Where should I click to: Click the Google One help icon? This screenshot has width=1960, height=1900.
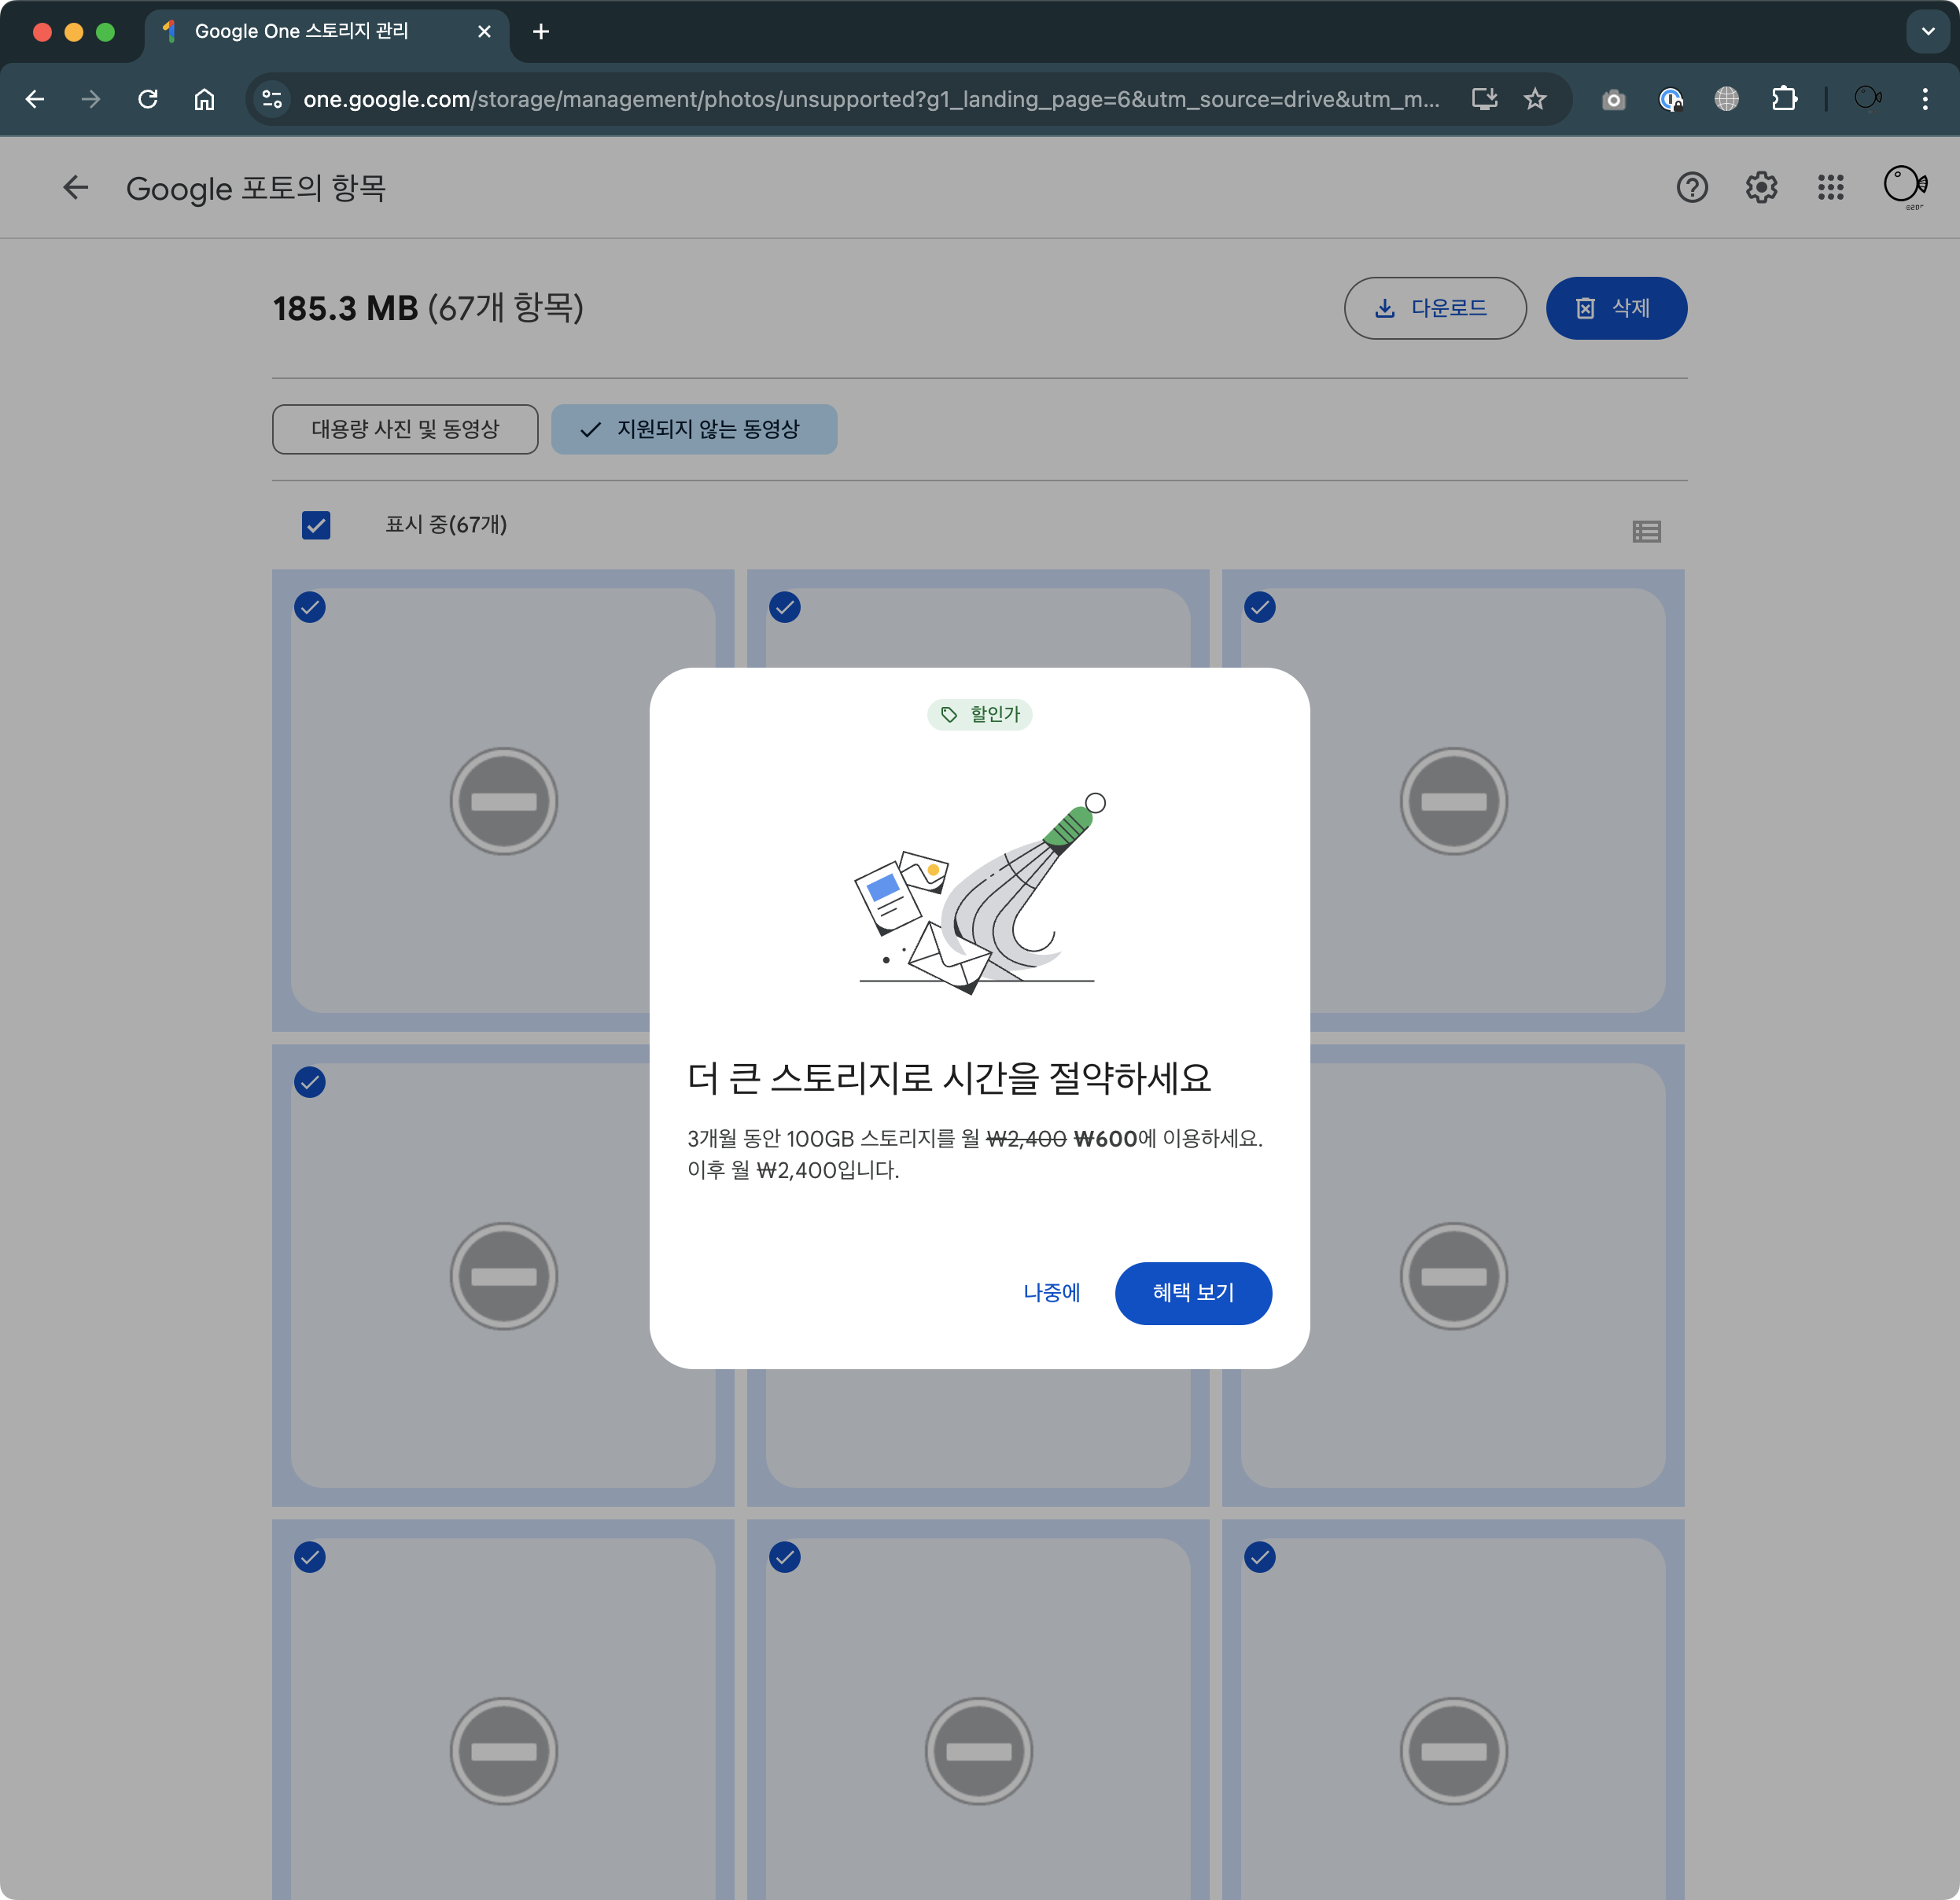(x=1691, y=187)
